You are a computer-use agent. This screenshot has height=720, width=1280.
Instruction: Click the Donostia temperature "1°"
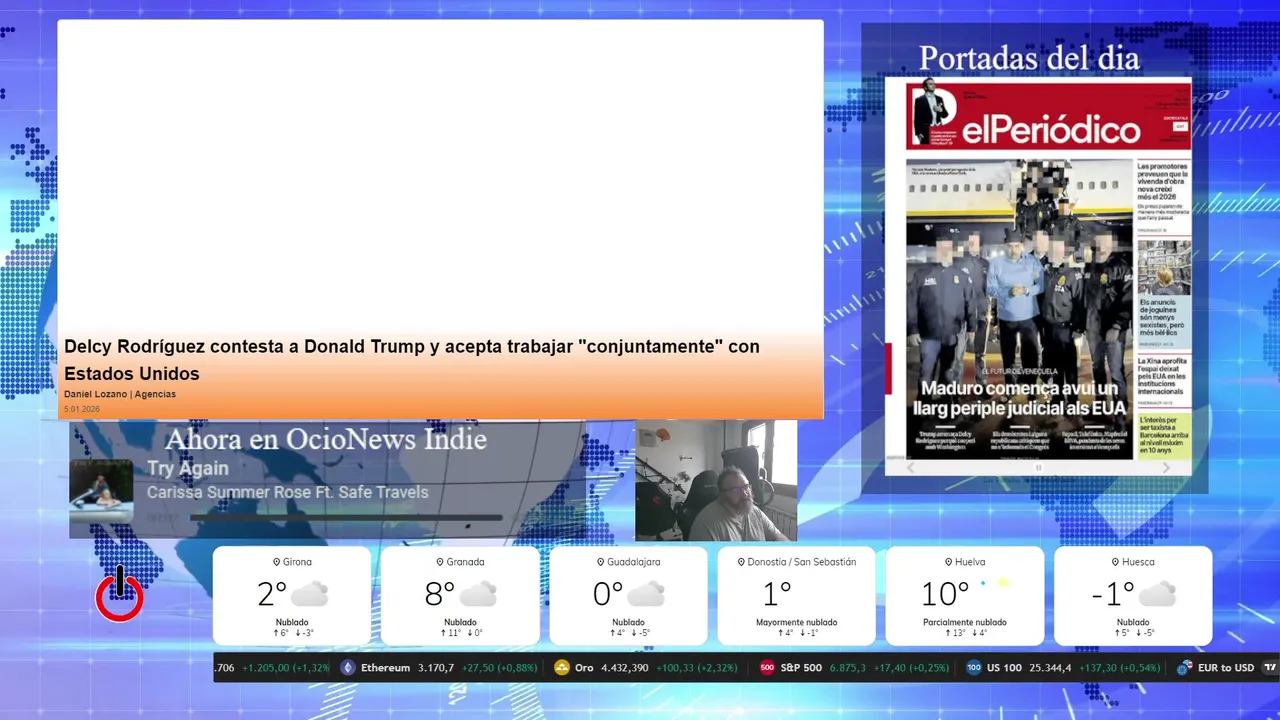coord(777,594)
